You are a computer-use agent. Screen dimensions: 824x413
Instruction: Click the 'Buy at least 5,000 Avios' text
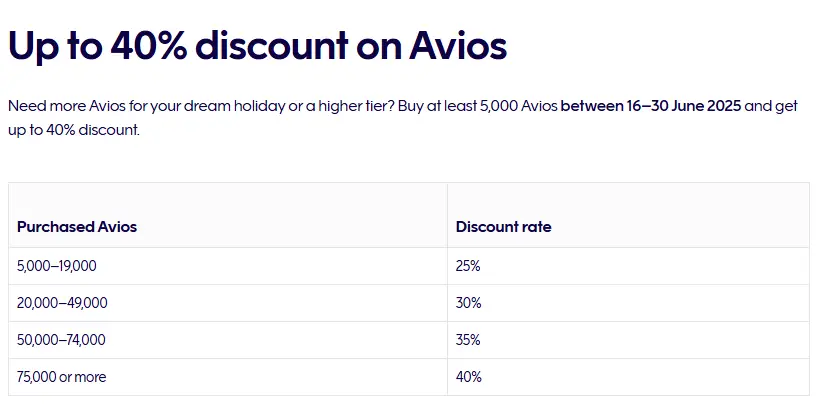tap(477, 106)
